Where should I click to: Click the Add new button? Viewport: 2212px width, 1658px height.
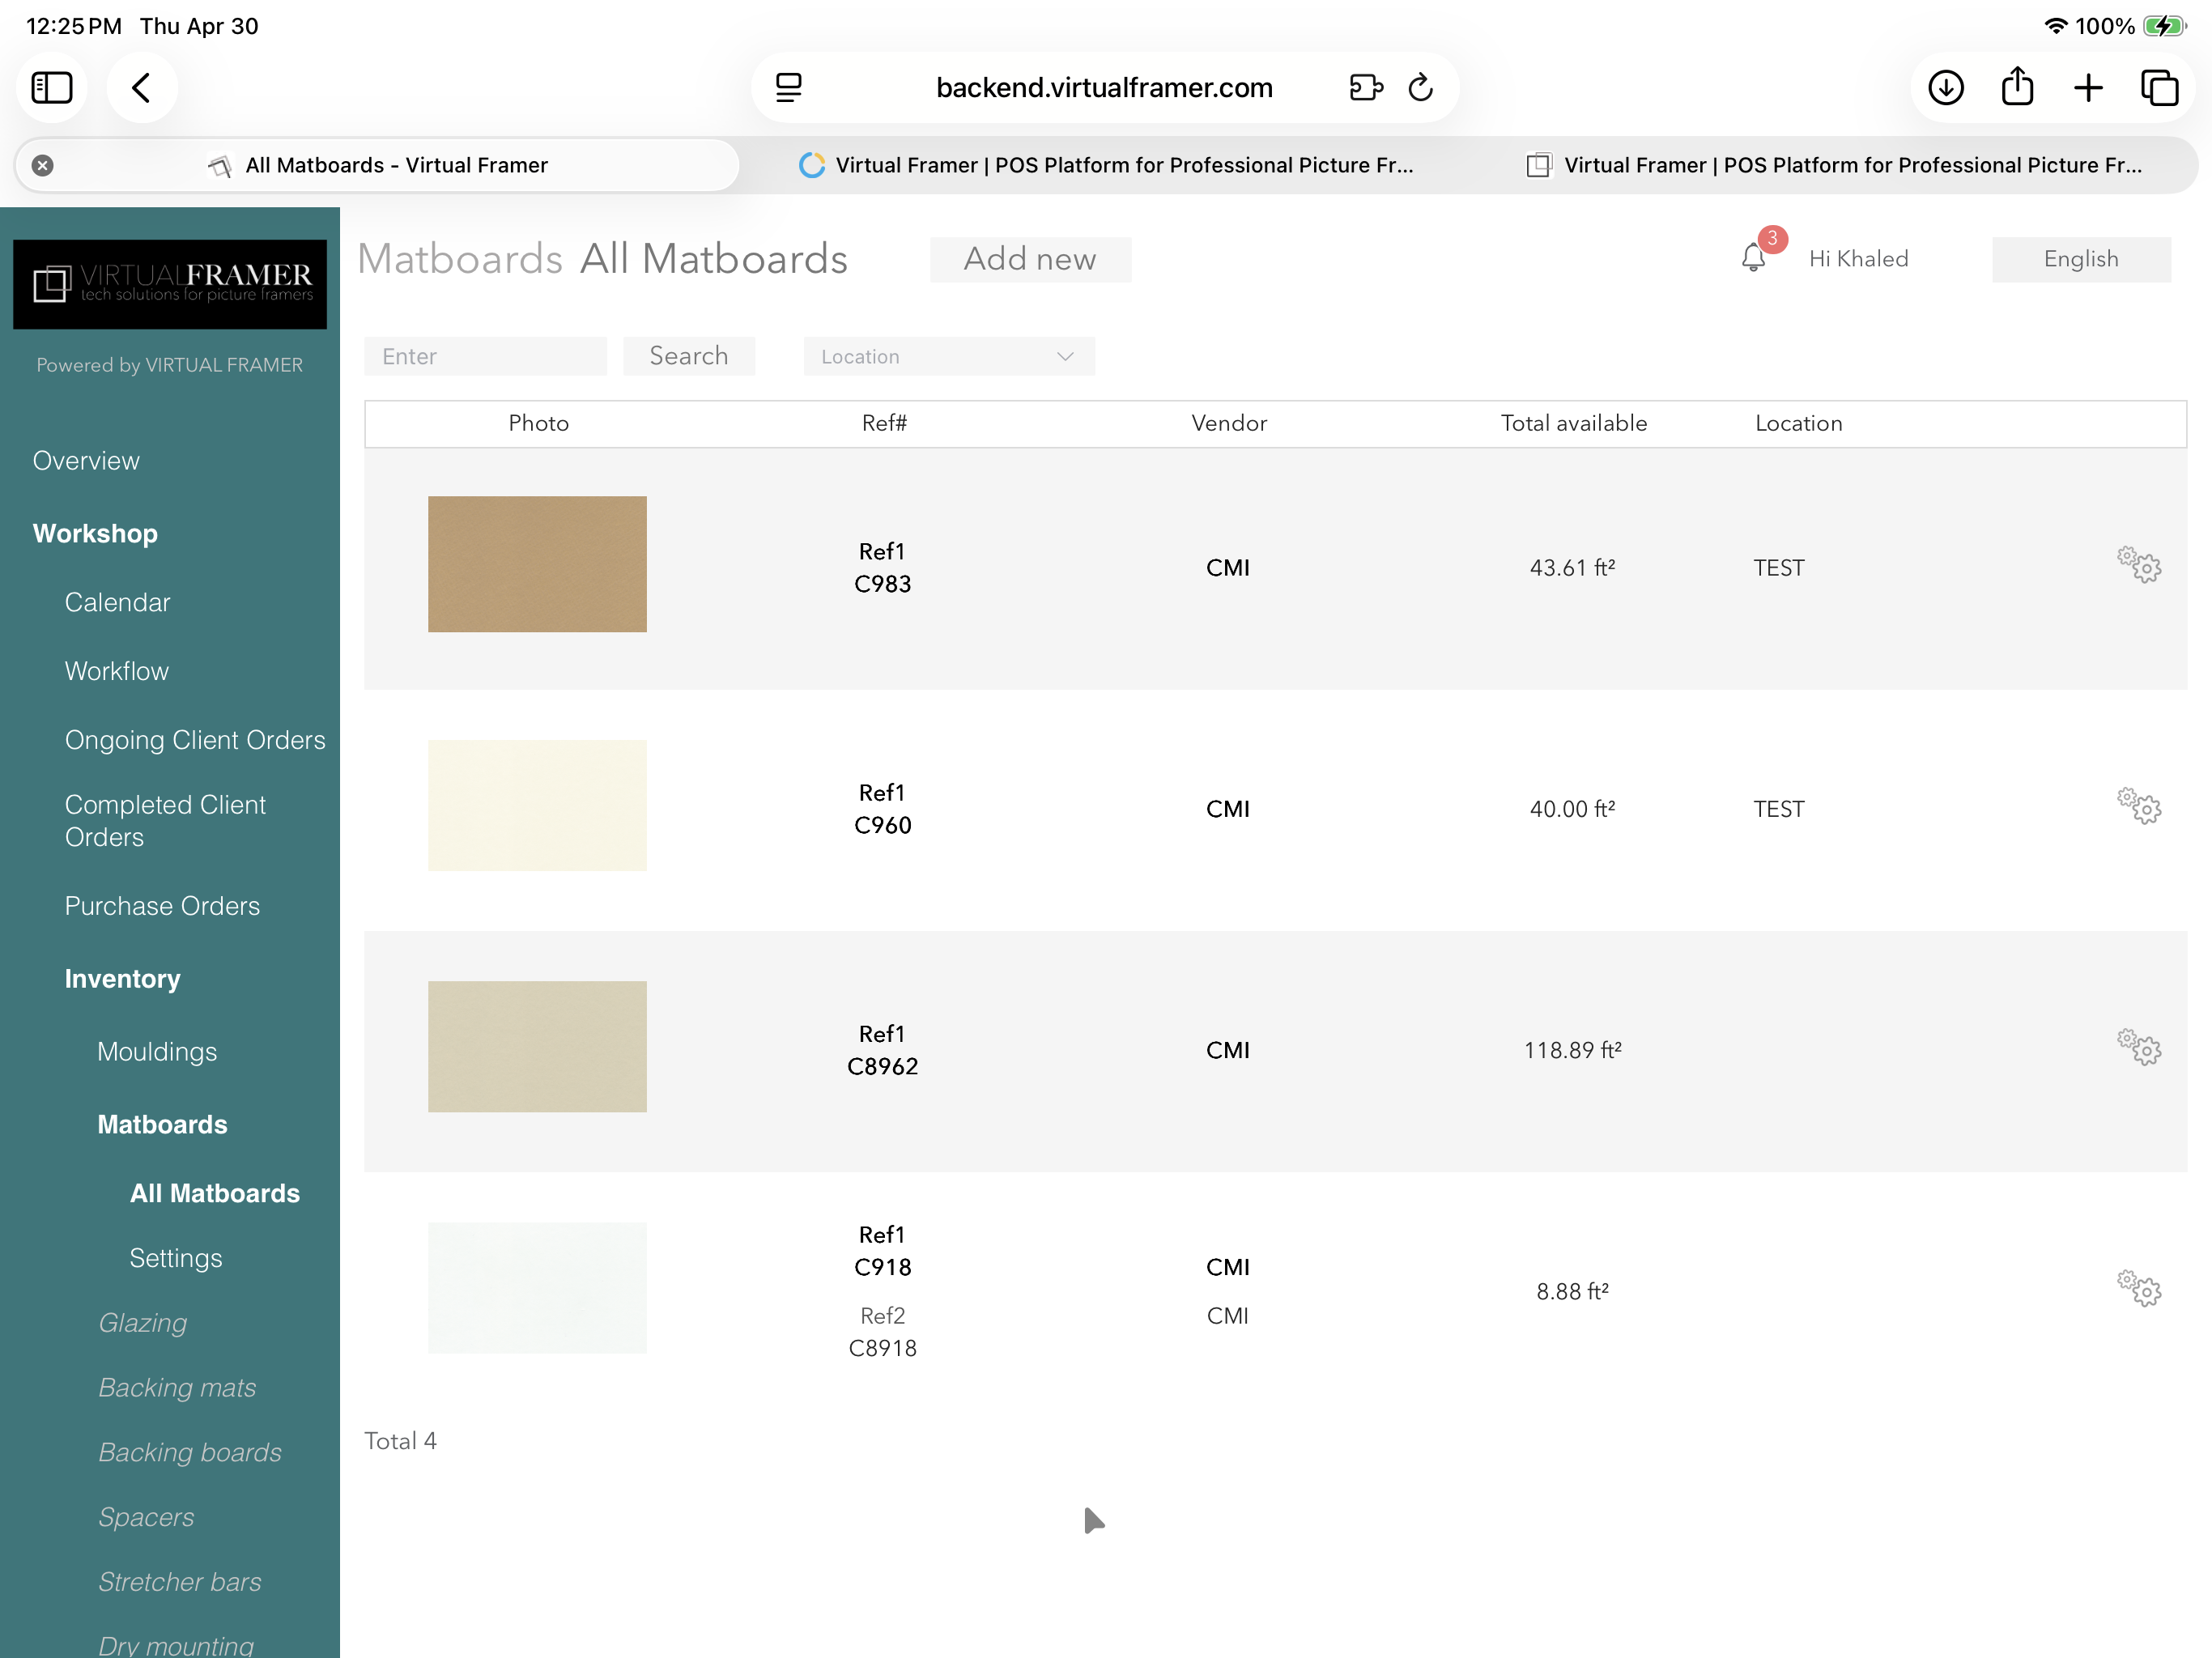click(x=1030, y=259)
